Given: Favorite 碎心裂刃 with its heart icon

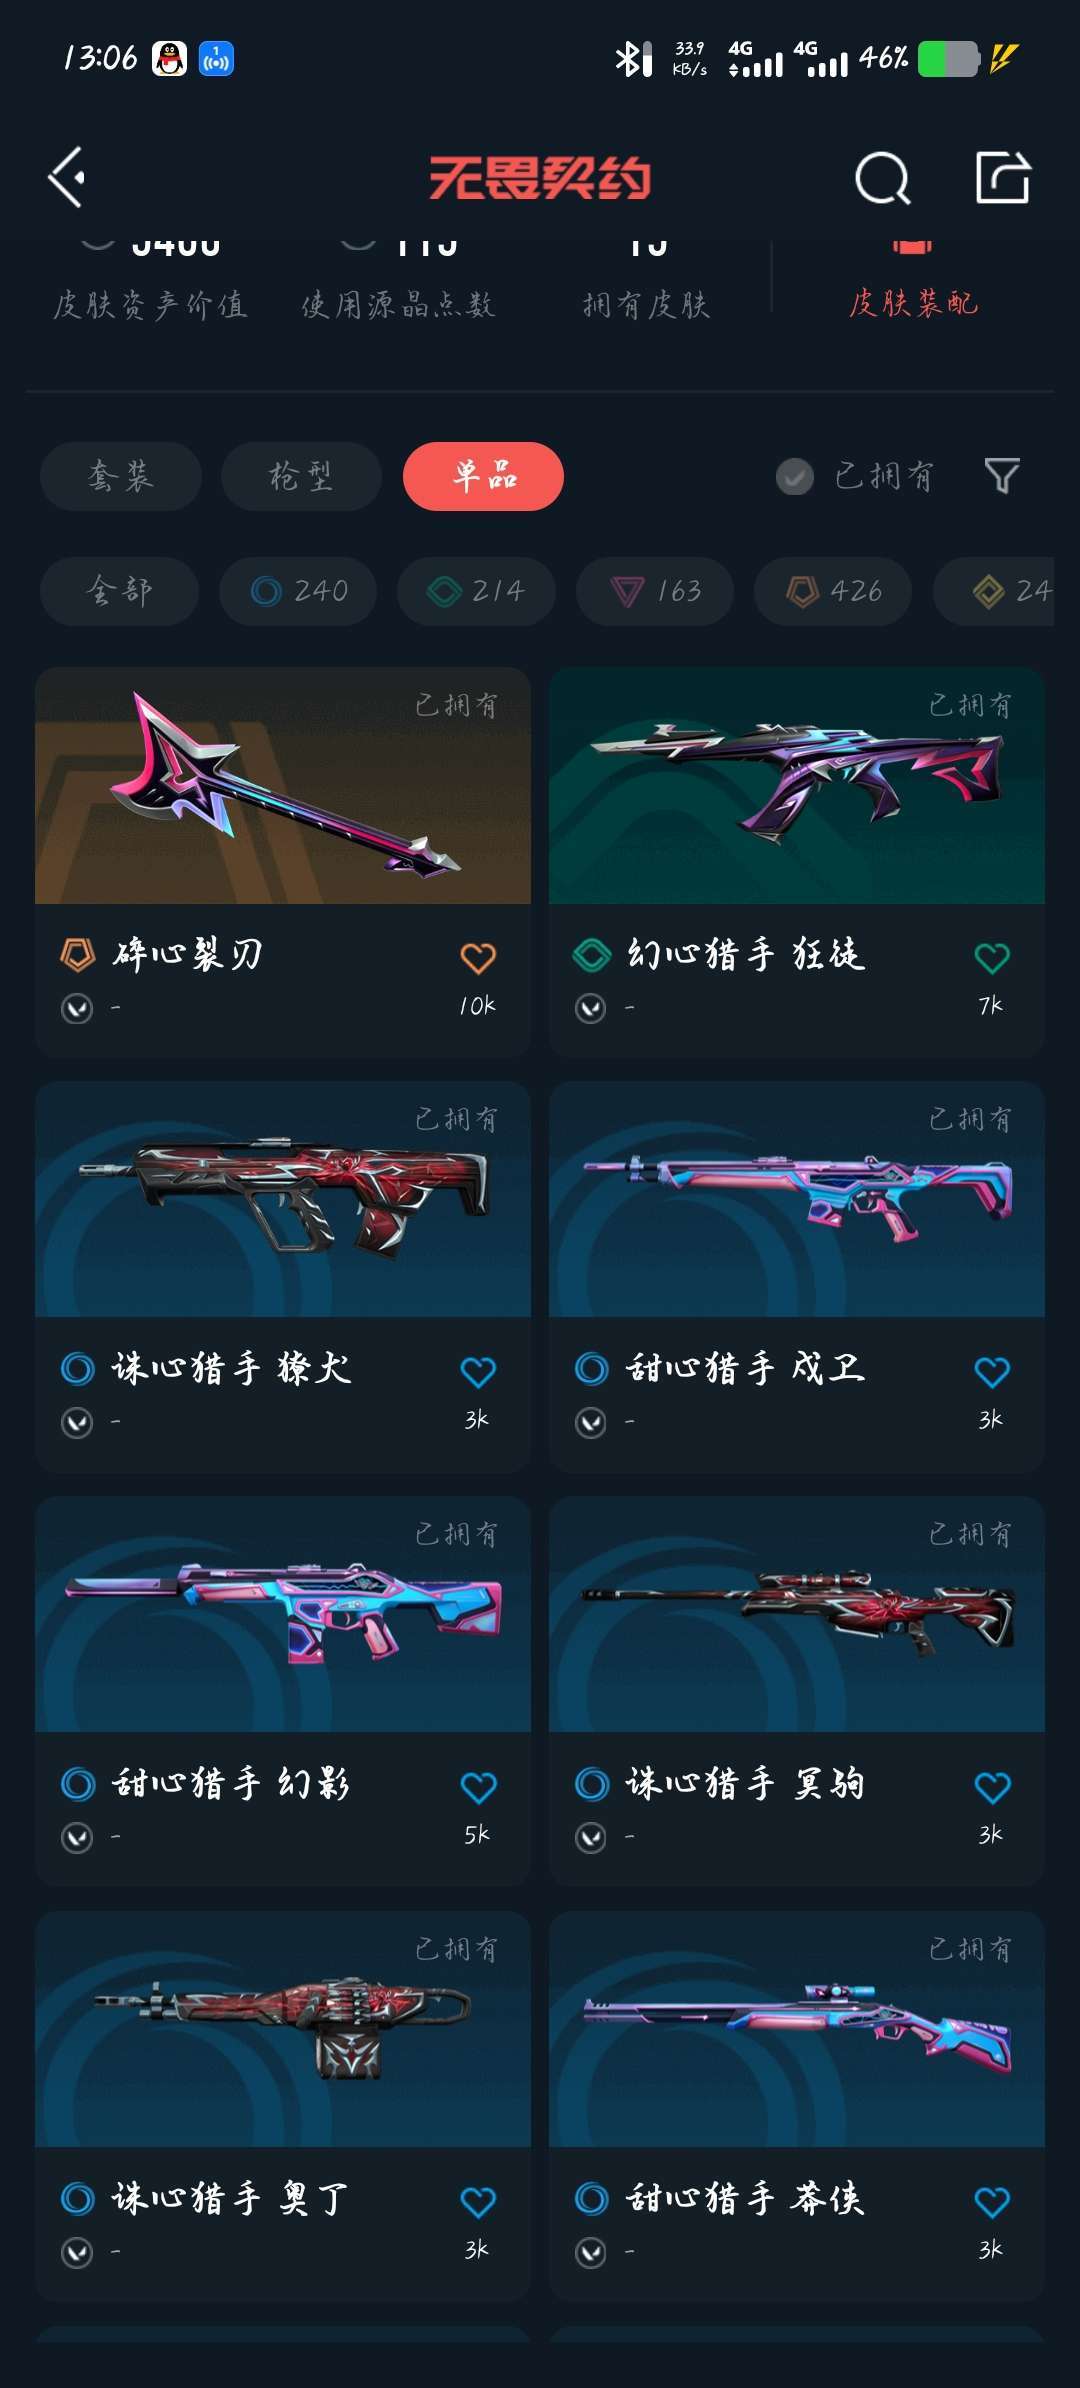Looking at the screenshot, I should [x=478, y=958].
